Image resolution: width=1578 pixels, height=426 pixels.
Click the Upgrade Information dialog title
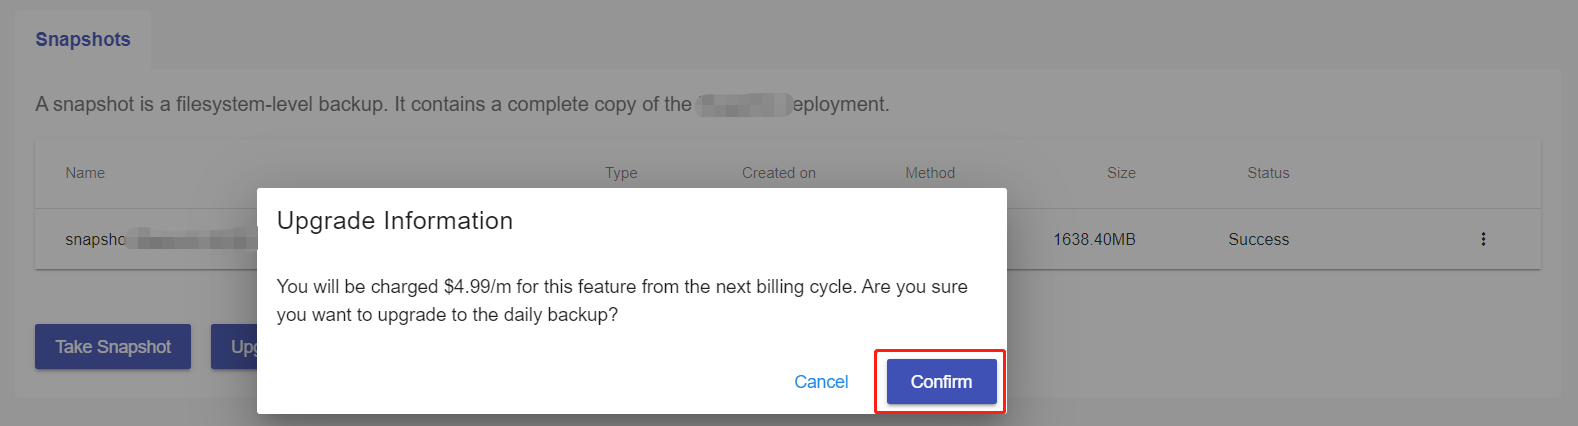[x=395, y=221]
